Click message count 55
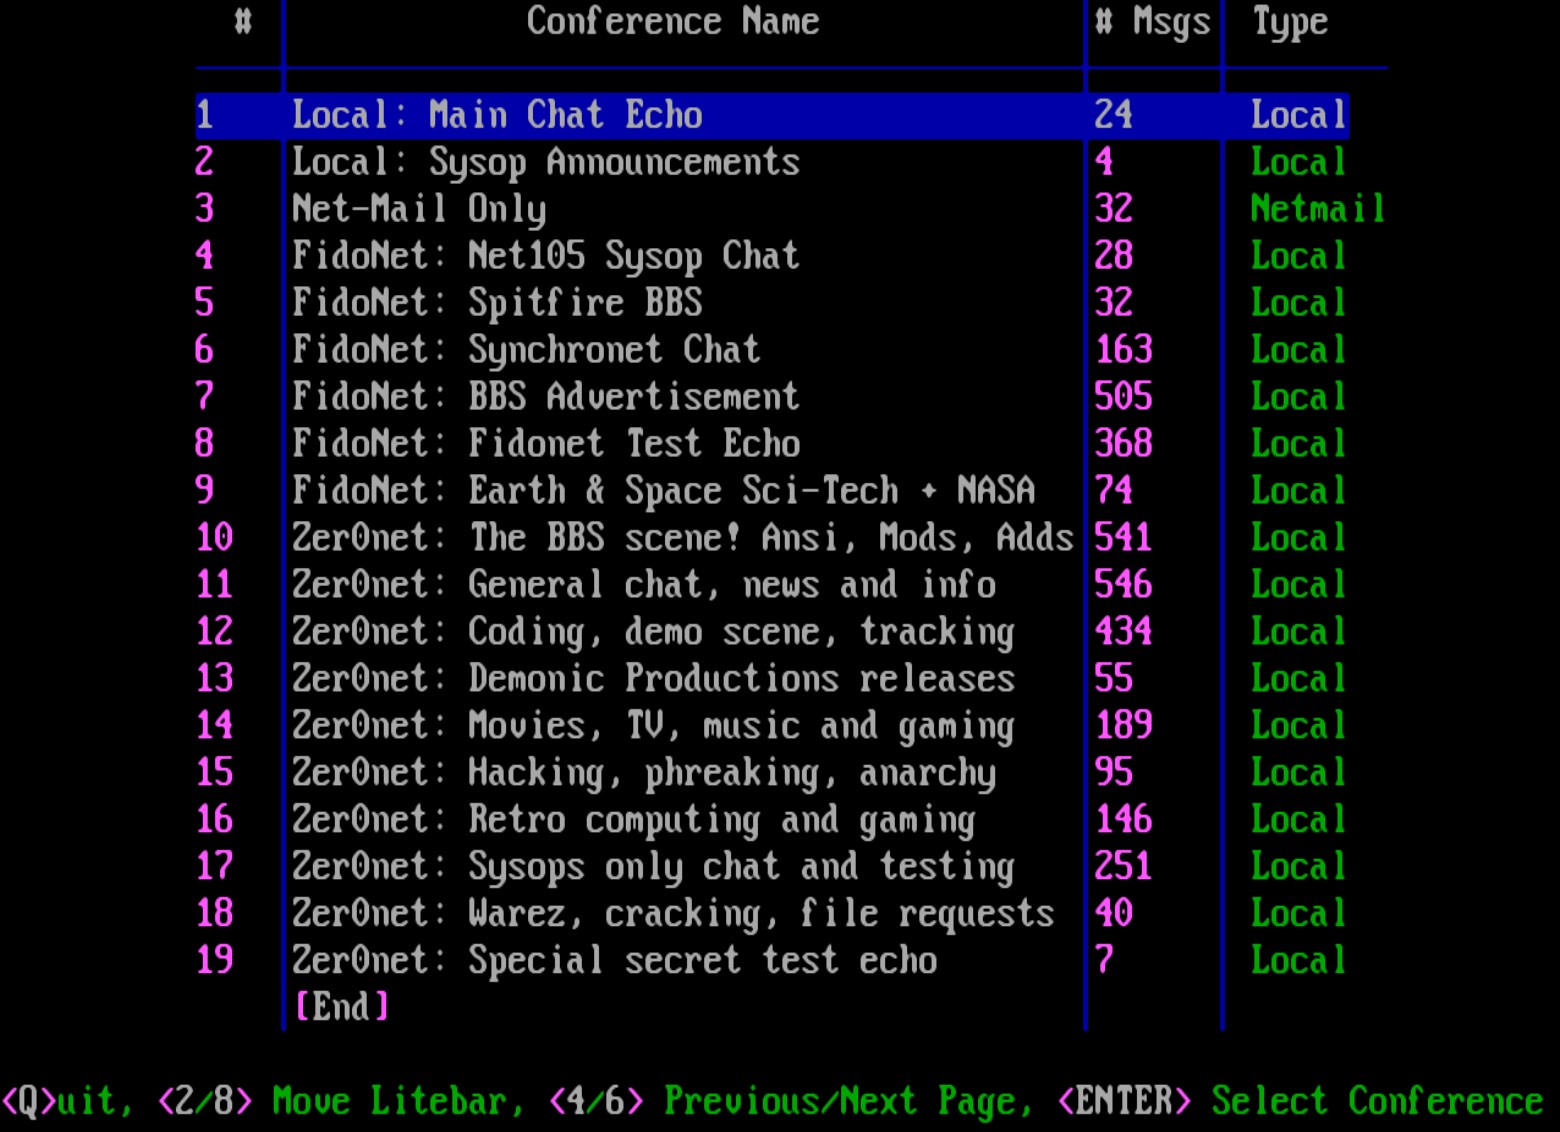The image size is (1560, 1132). (x=1113, y=679)
